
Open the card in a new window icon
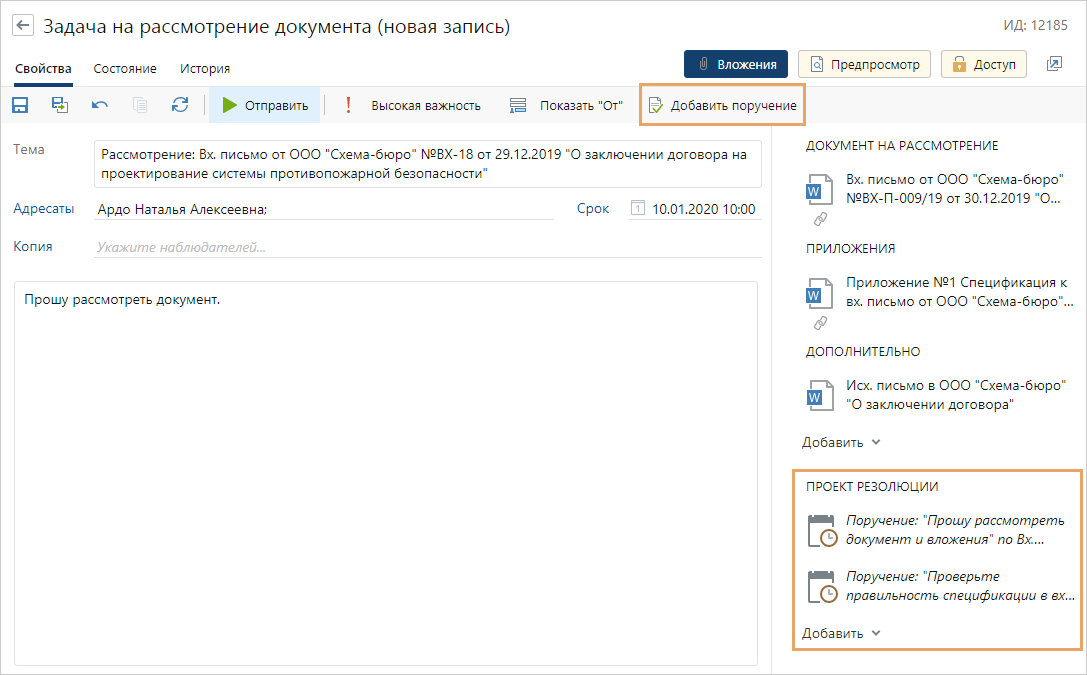coord(1054,64)
